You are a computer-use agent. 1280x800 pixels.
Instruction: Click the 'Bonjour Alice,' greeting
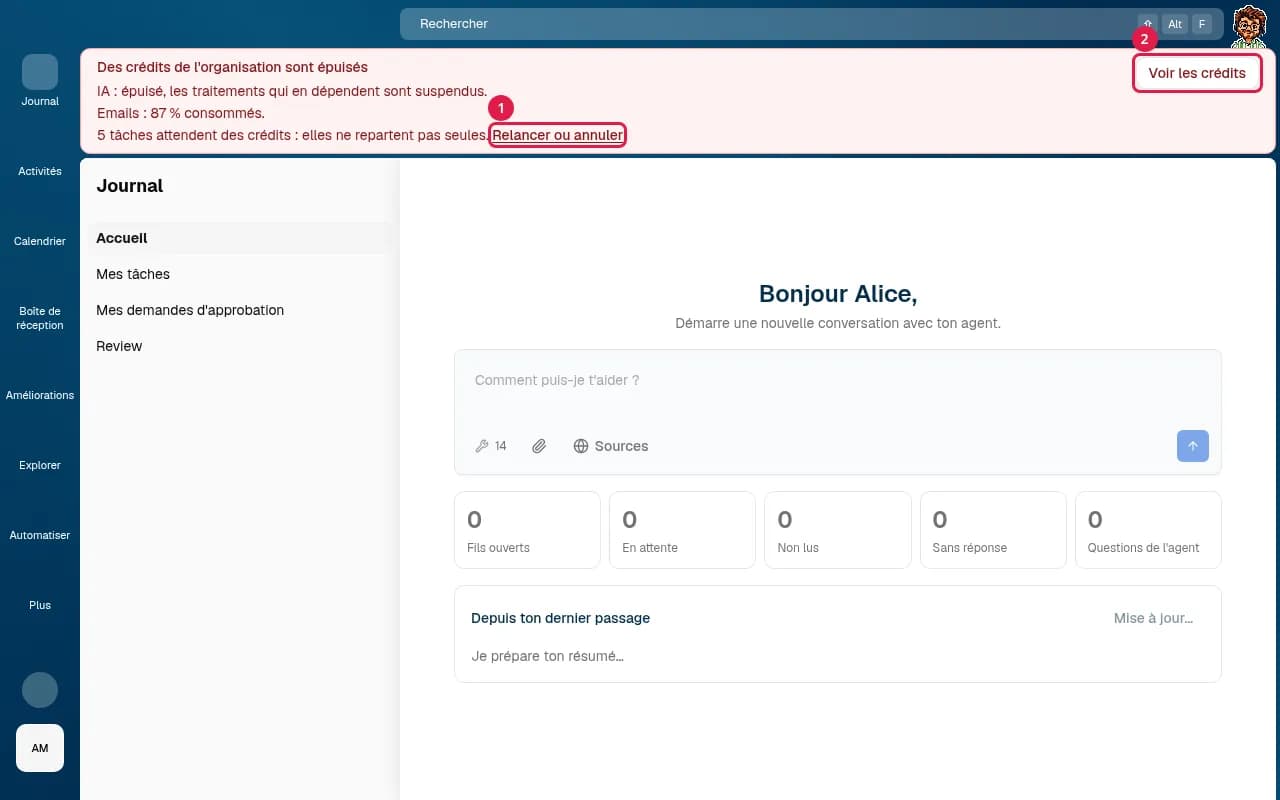tap(838, 294)
